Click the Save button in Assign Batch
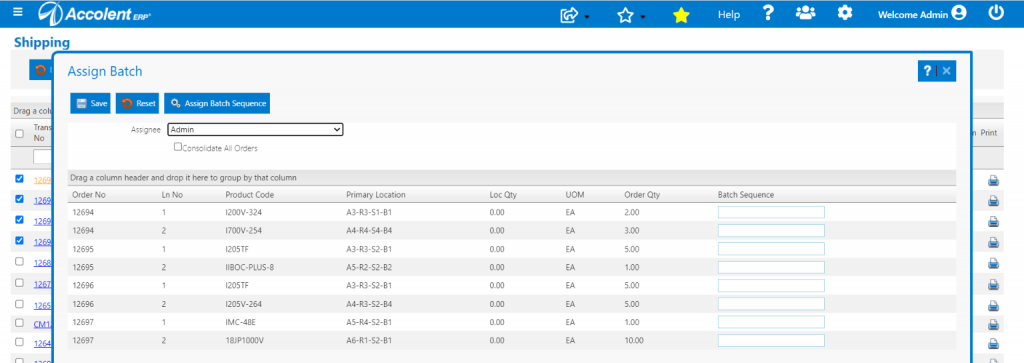Screen dimensions: 1024x363 coord(90,103)
